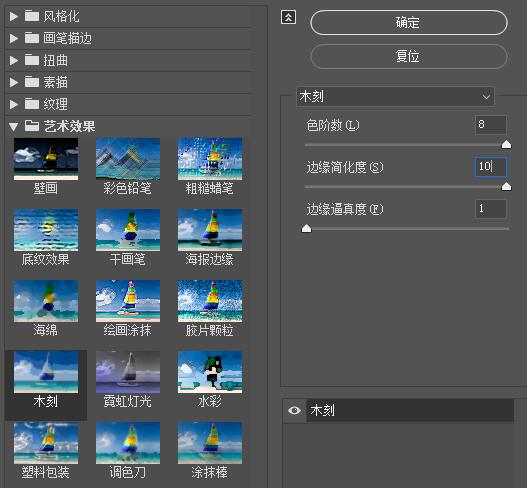Click the 色阶数 slider handle
This screenshot has height=488, width=527.
(x=506, y=145)
